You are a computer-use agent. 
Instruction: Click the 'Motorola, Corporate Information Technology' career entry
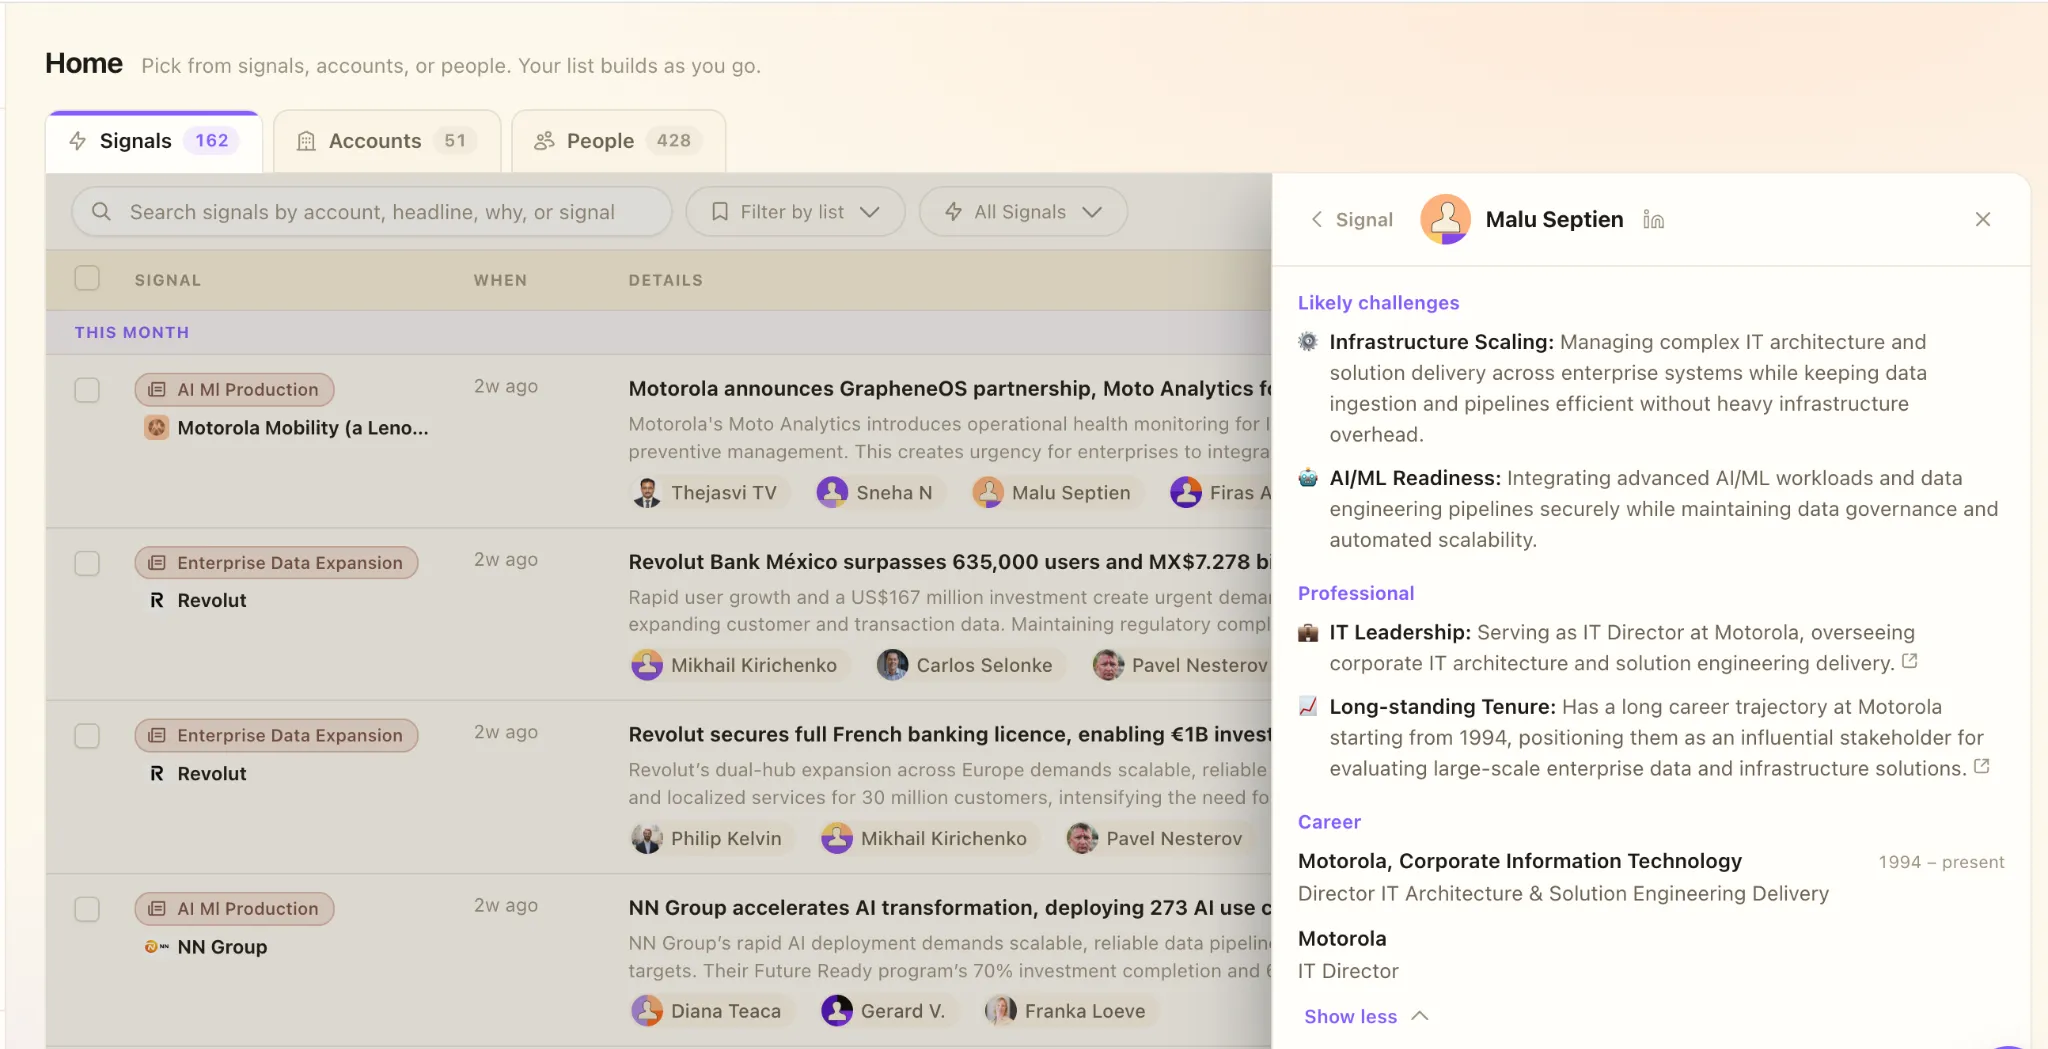1520,861
